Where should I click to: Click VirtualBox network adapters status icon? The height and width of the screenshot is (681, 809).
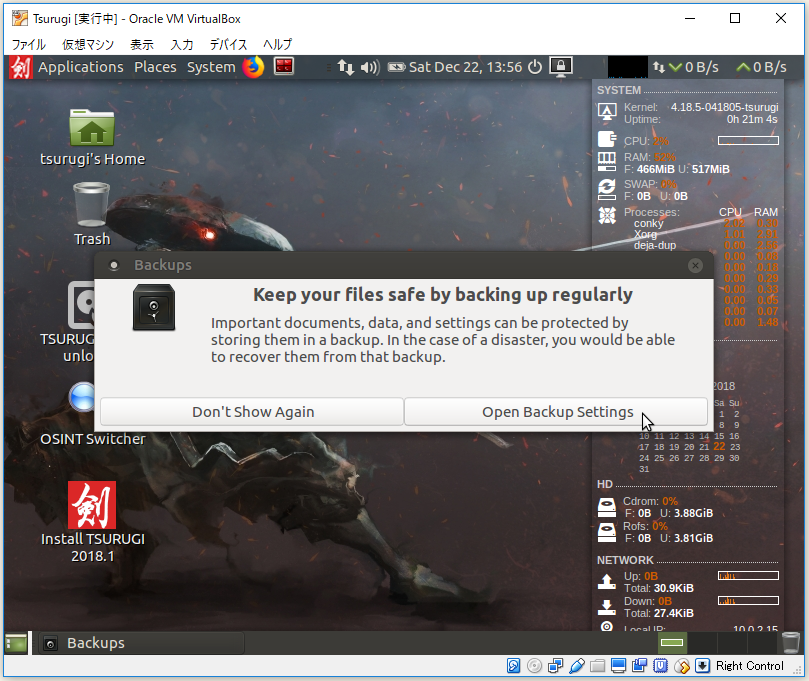tap(556, 666)
